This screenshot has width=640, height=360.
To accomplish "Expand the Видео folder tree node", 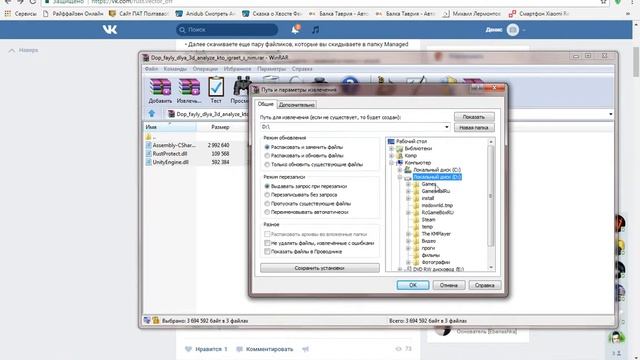I will 408,241.
